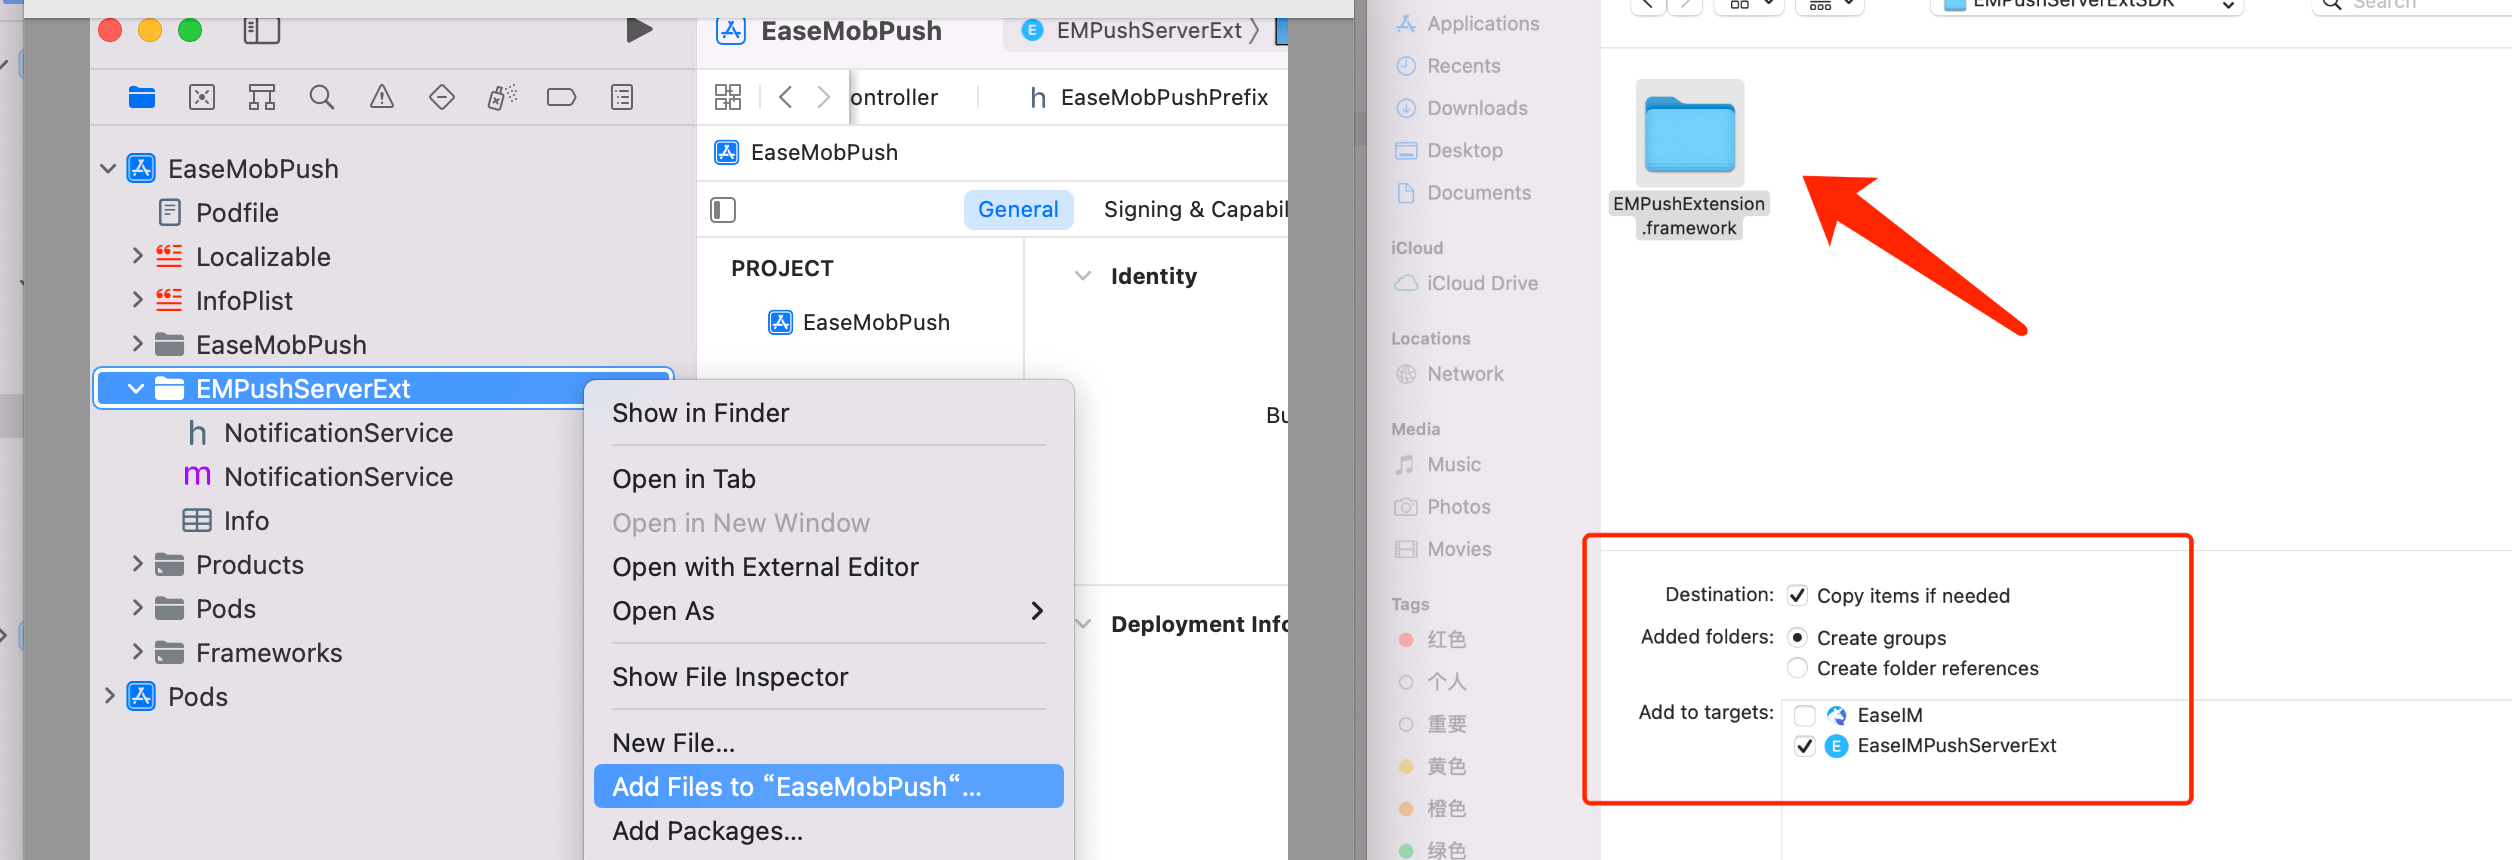Open the Test navigator diamond icon
The image size is (2512, 860).
[x=442, y=97]
